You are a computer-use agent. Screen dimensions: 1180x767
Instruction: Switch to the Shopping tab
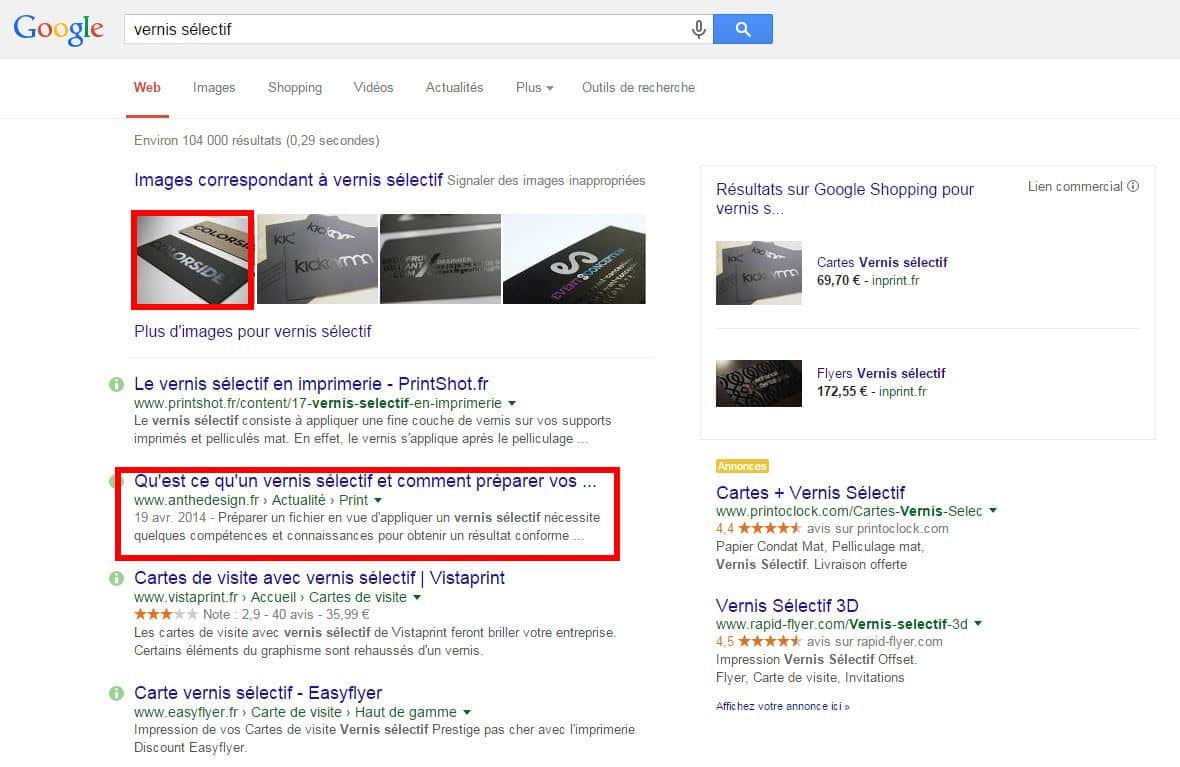click(x=295, y=87)
